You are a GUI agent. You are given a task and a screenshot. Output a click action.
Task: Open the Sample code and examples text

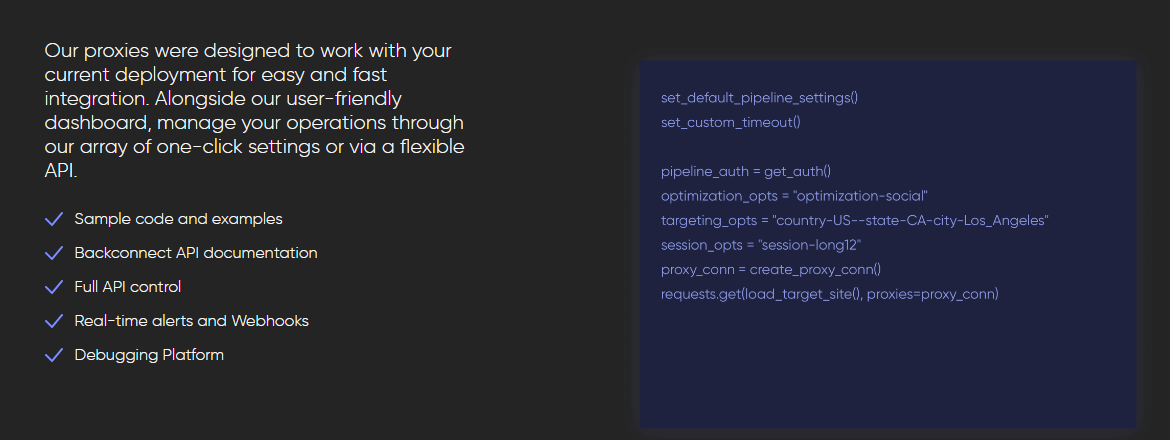[178, 219]
